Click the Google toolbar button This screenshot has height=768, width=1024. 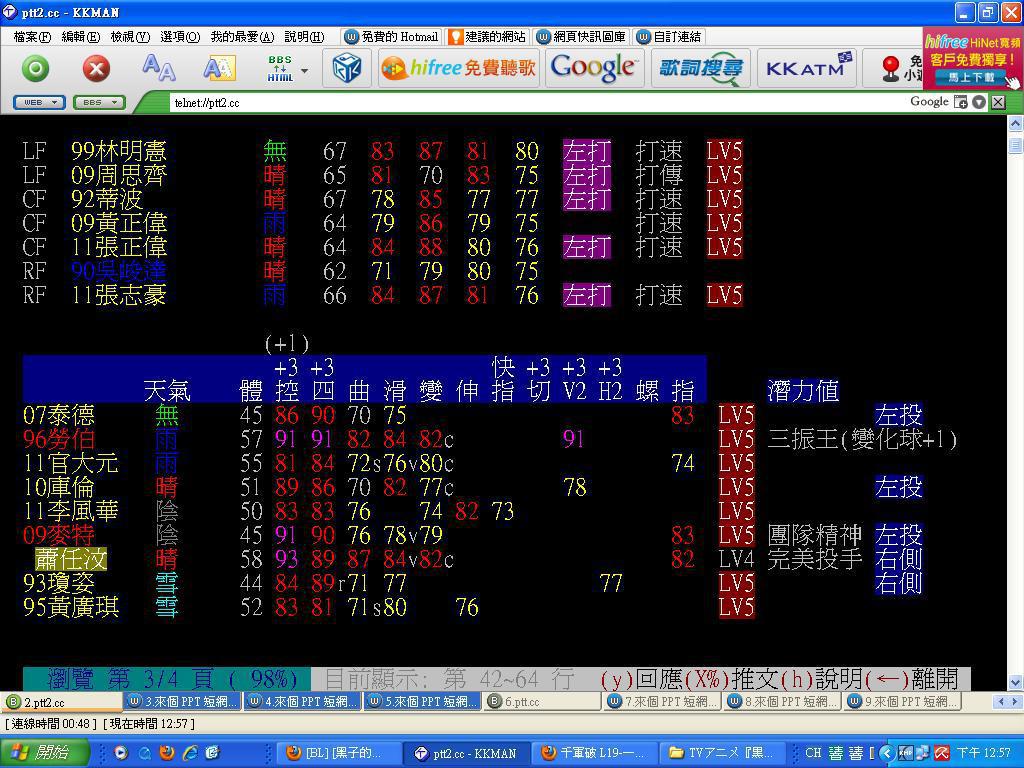[x=593, y=67]
